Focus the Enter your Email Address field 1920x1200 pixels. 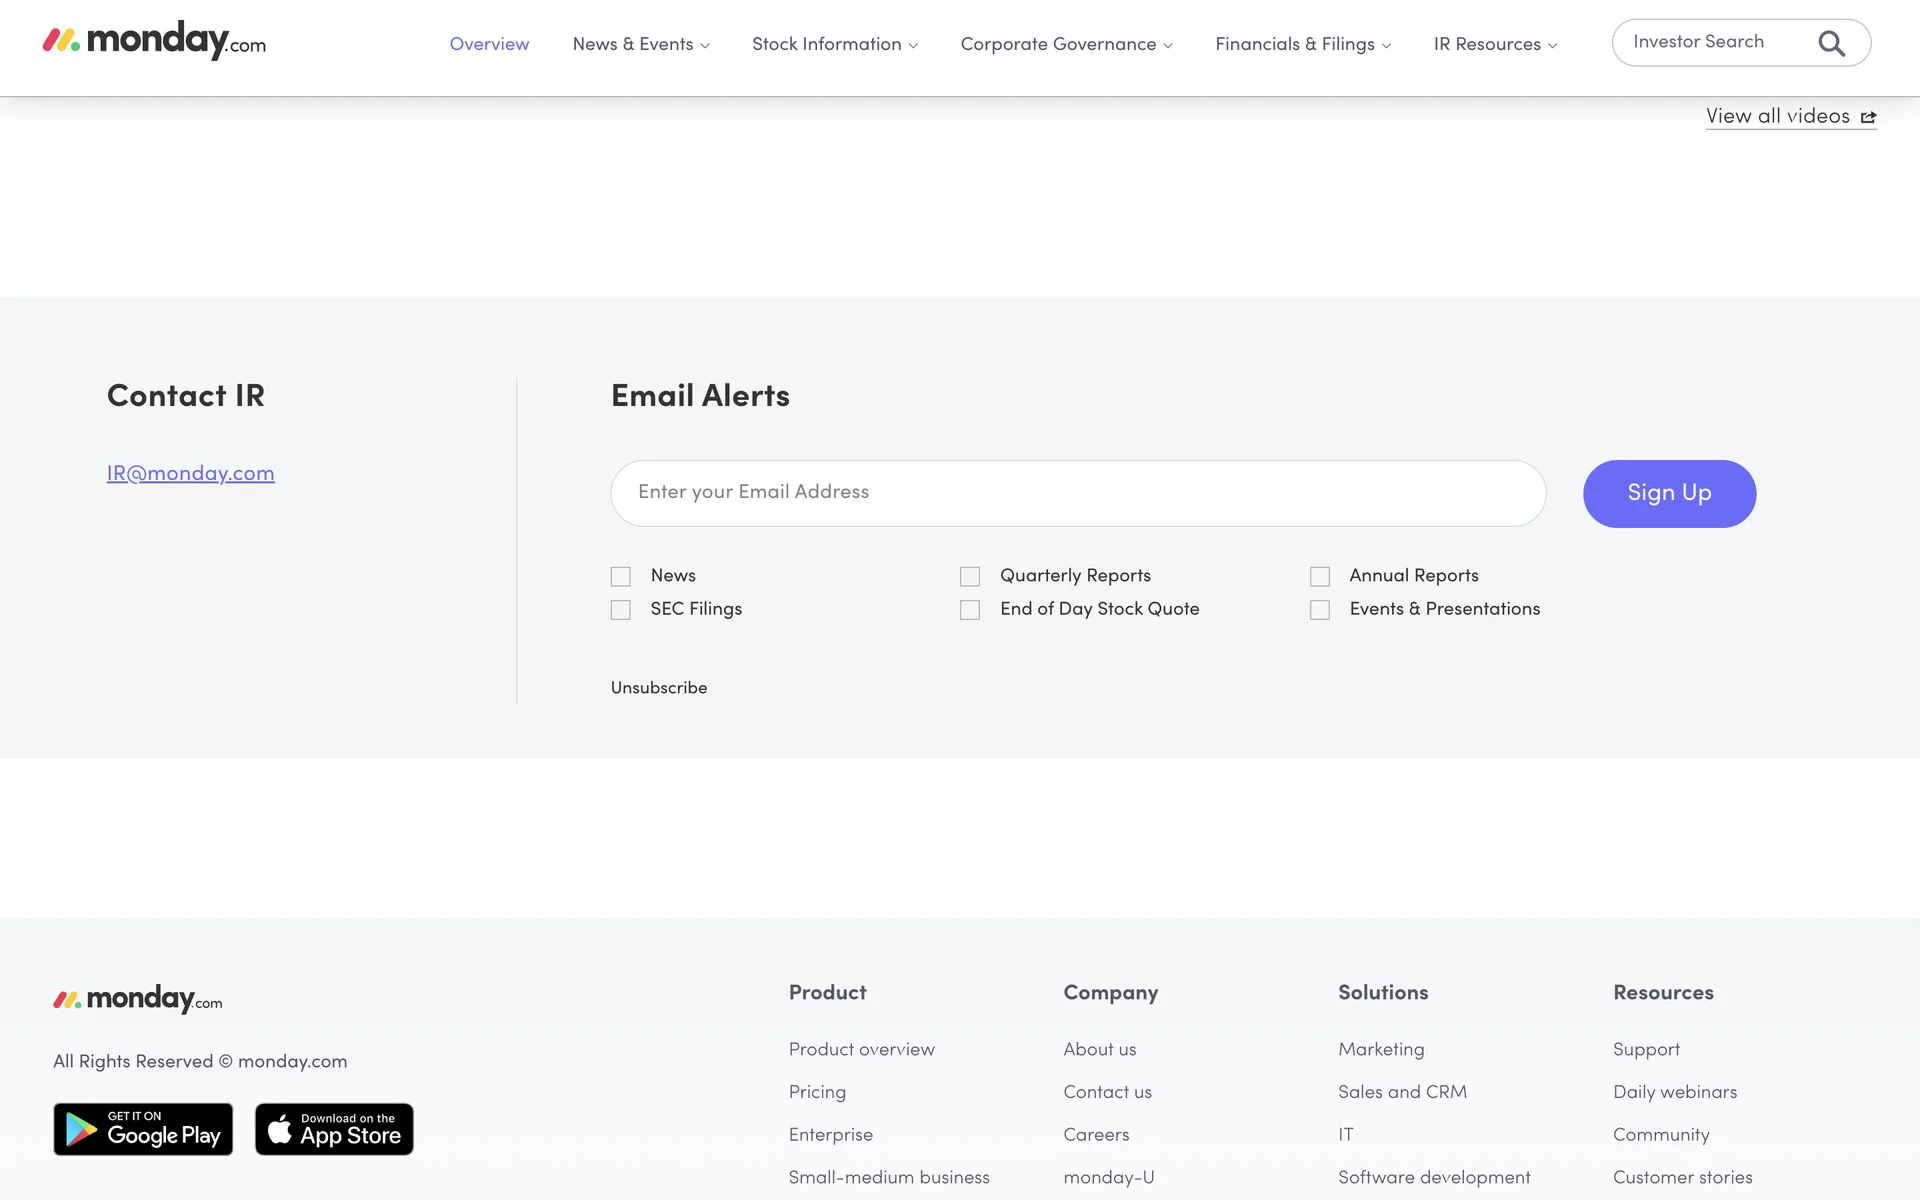point(1078,493)
